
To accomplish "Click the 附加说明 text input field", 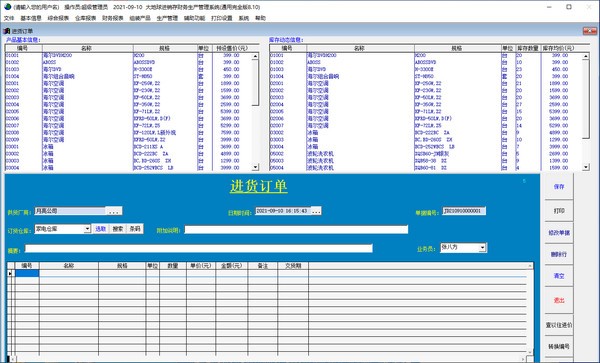I will tap(296, 230).
